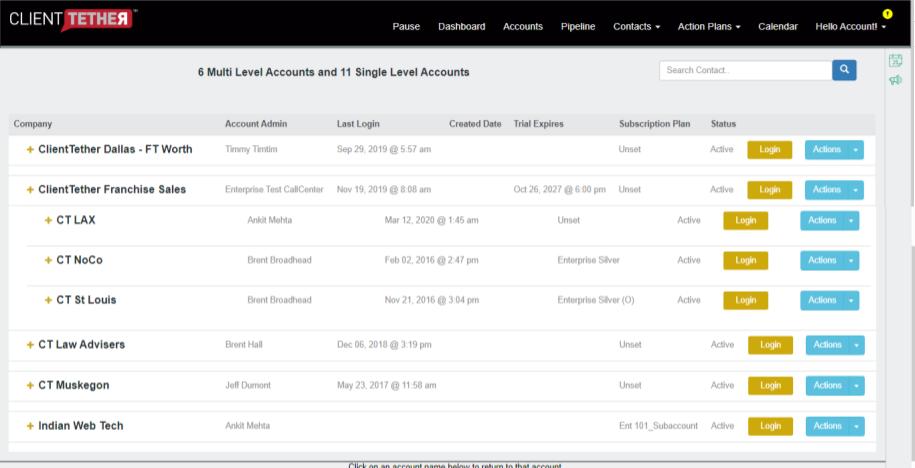
Task: Click the Created Date column header
Action: click(475, 124)
